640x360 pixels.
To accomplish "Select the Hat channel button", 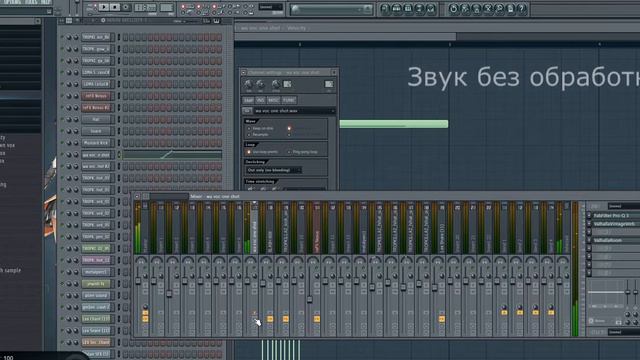I will pos(96,120).
